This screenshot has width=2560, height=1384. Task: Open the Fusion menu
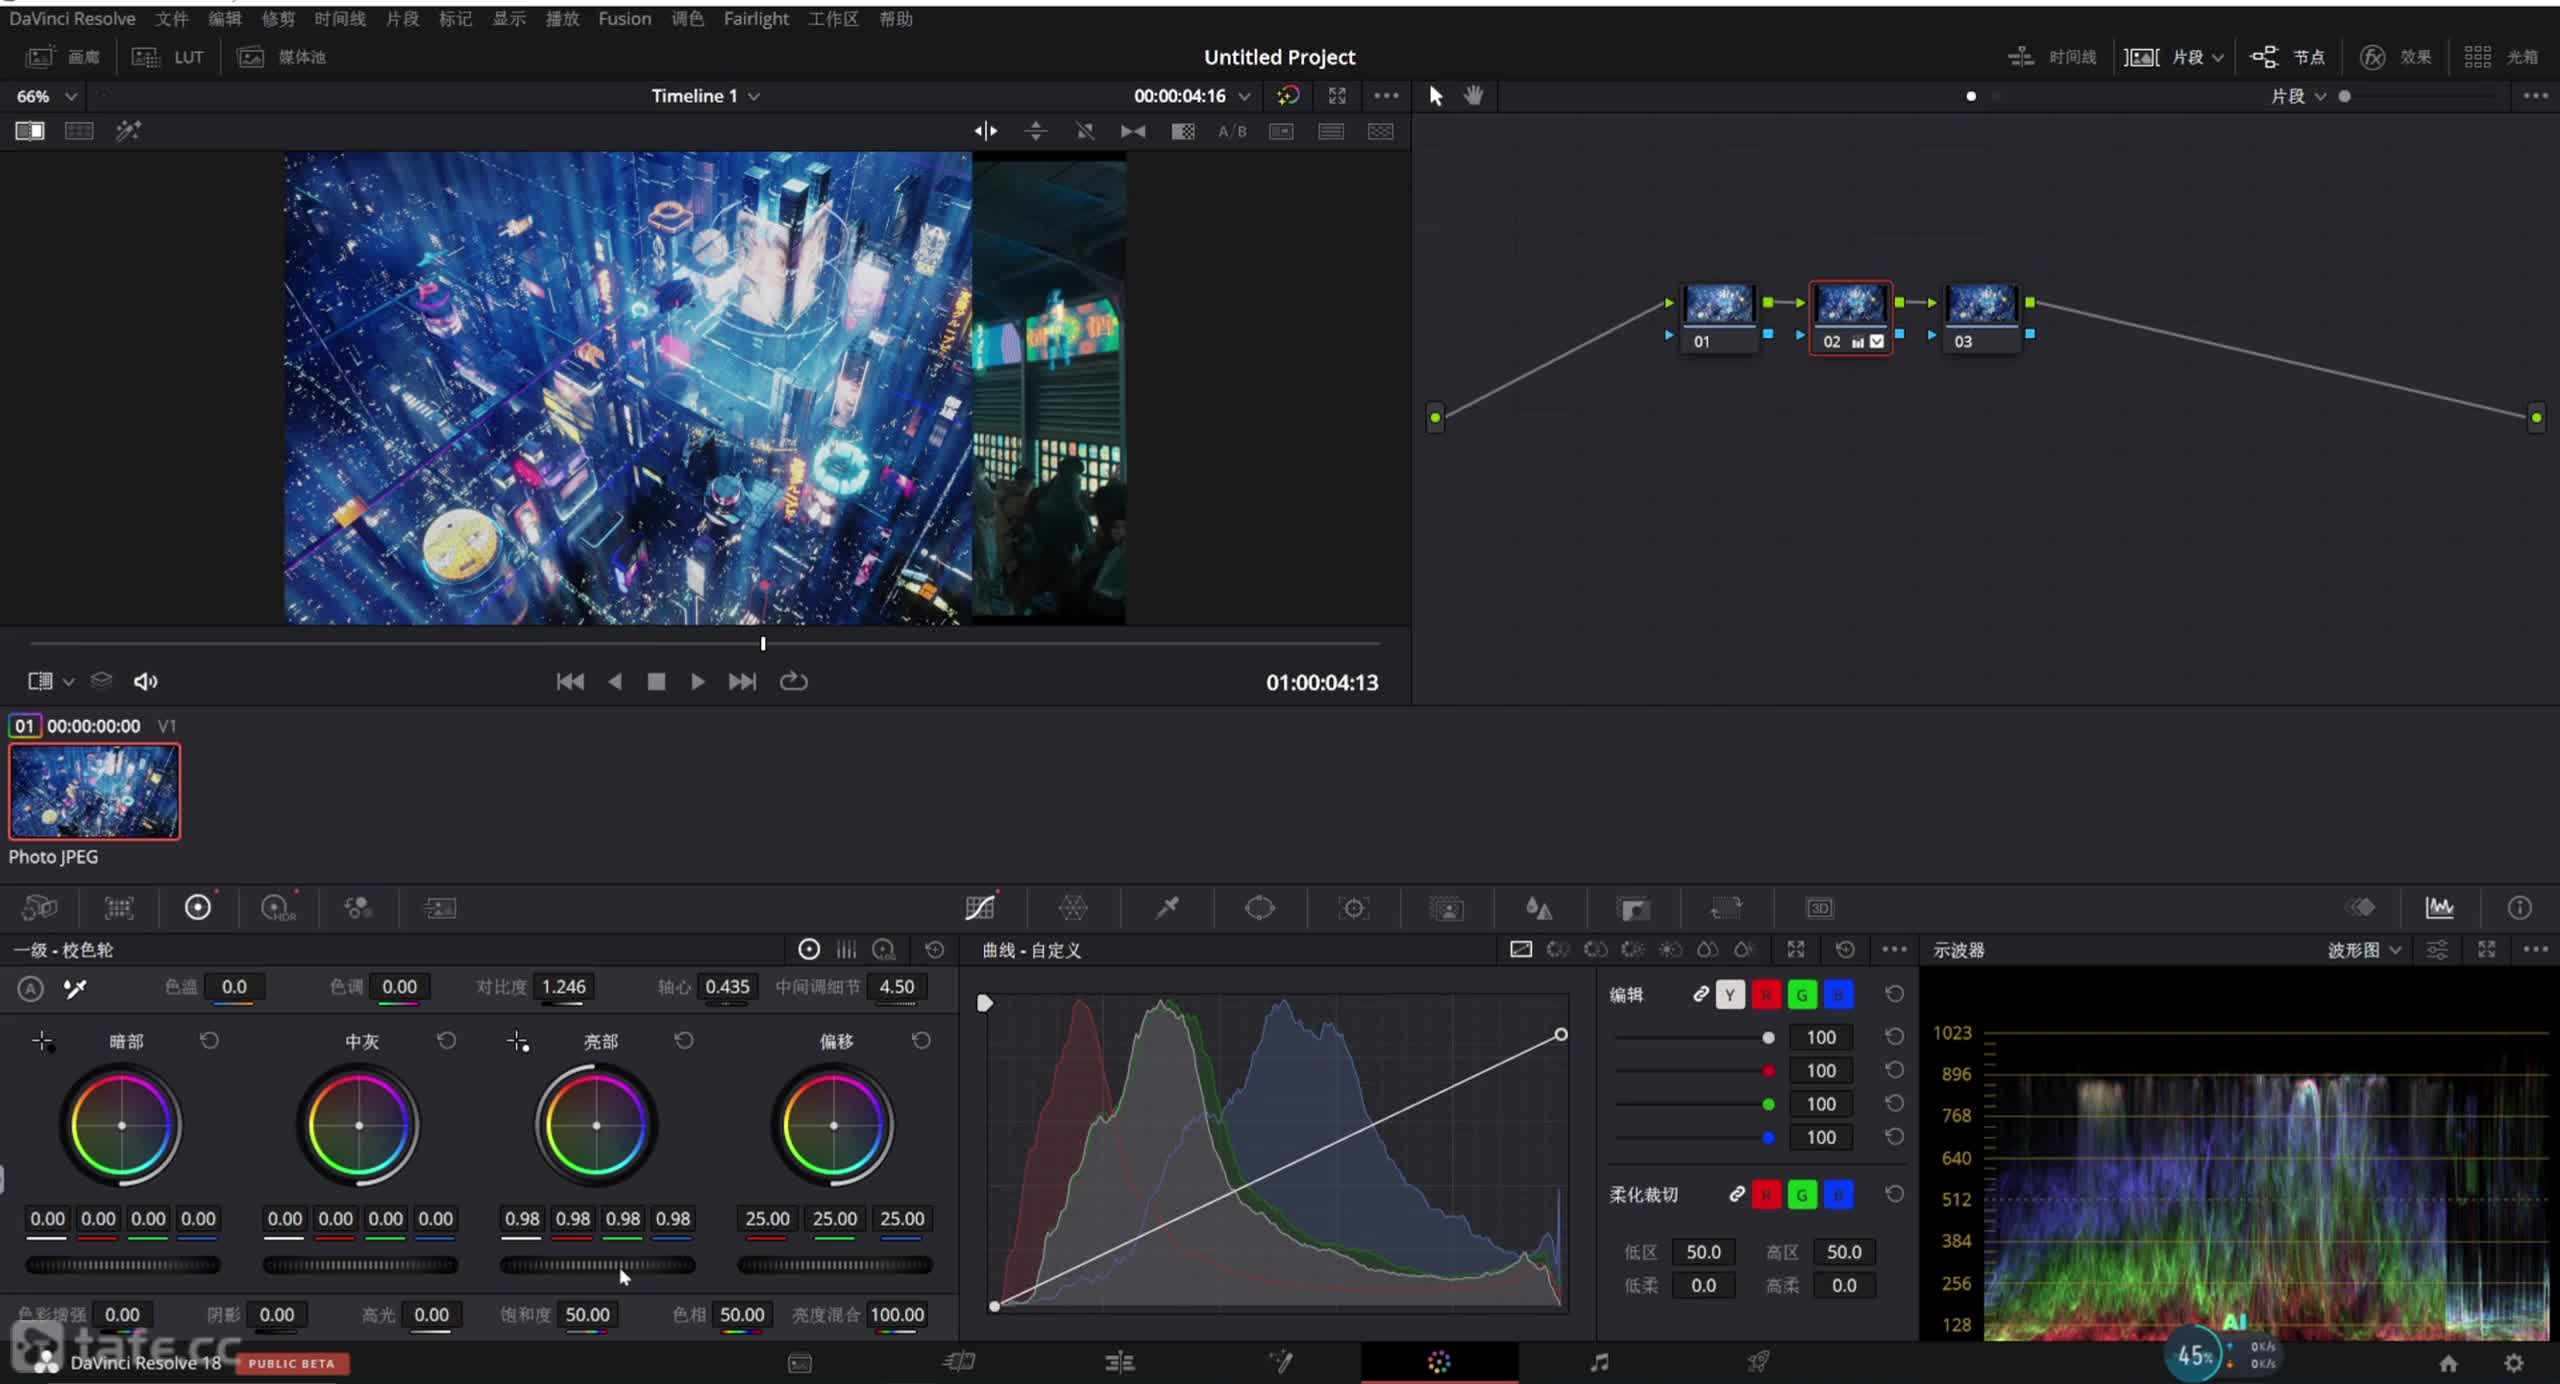pyautogui.click(x=624, y=18)
